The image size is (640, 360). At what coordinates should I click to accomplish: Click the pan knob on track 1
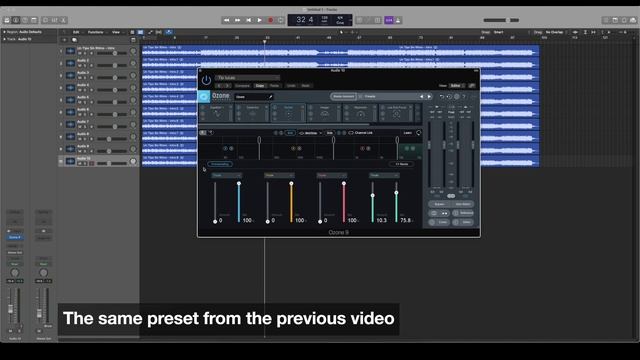coord(133,51)
